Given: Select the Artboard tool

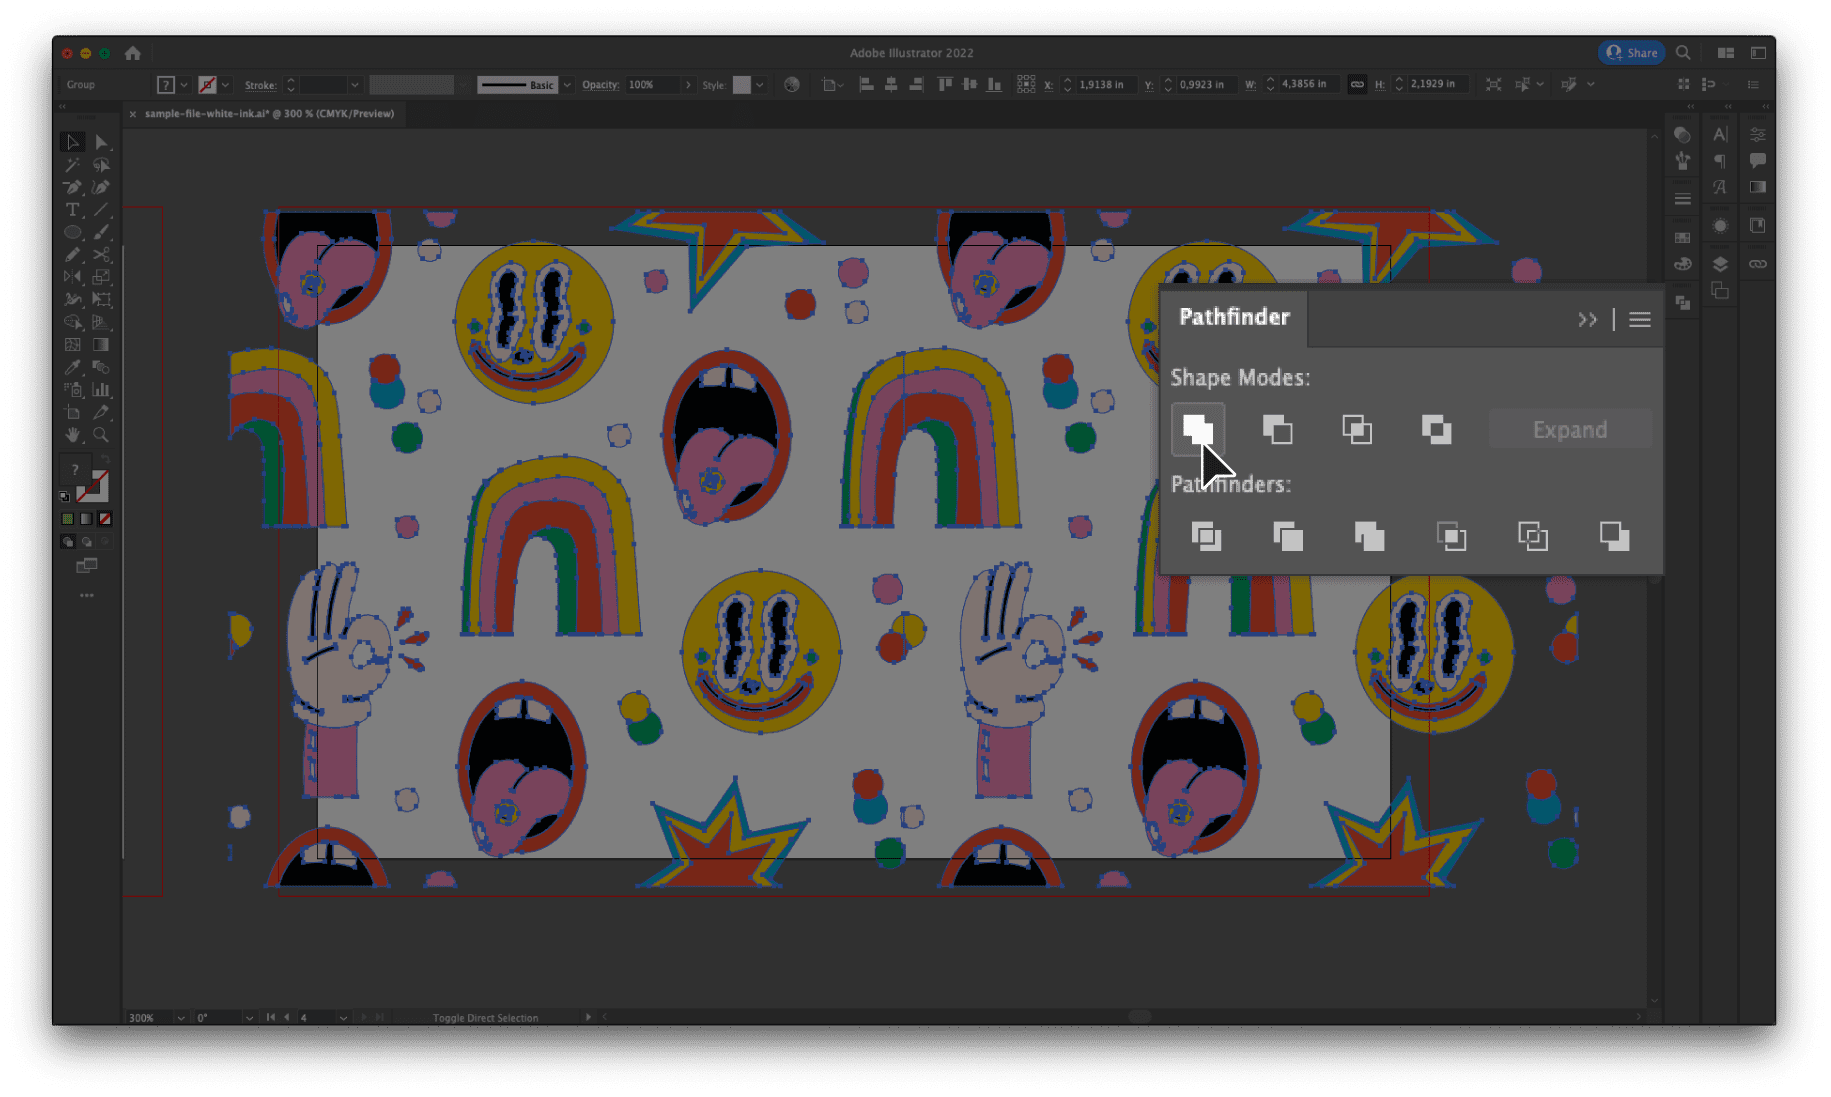Looking at the screenshot, I should tap(72, 412).
